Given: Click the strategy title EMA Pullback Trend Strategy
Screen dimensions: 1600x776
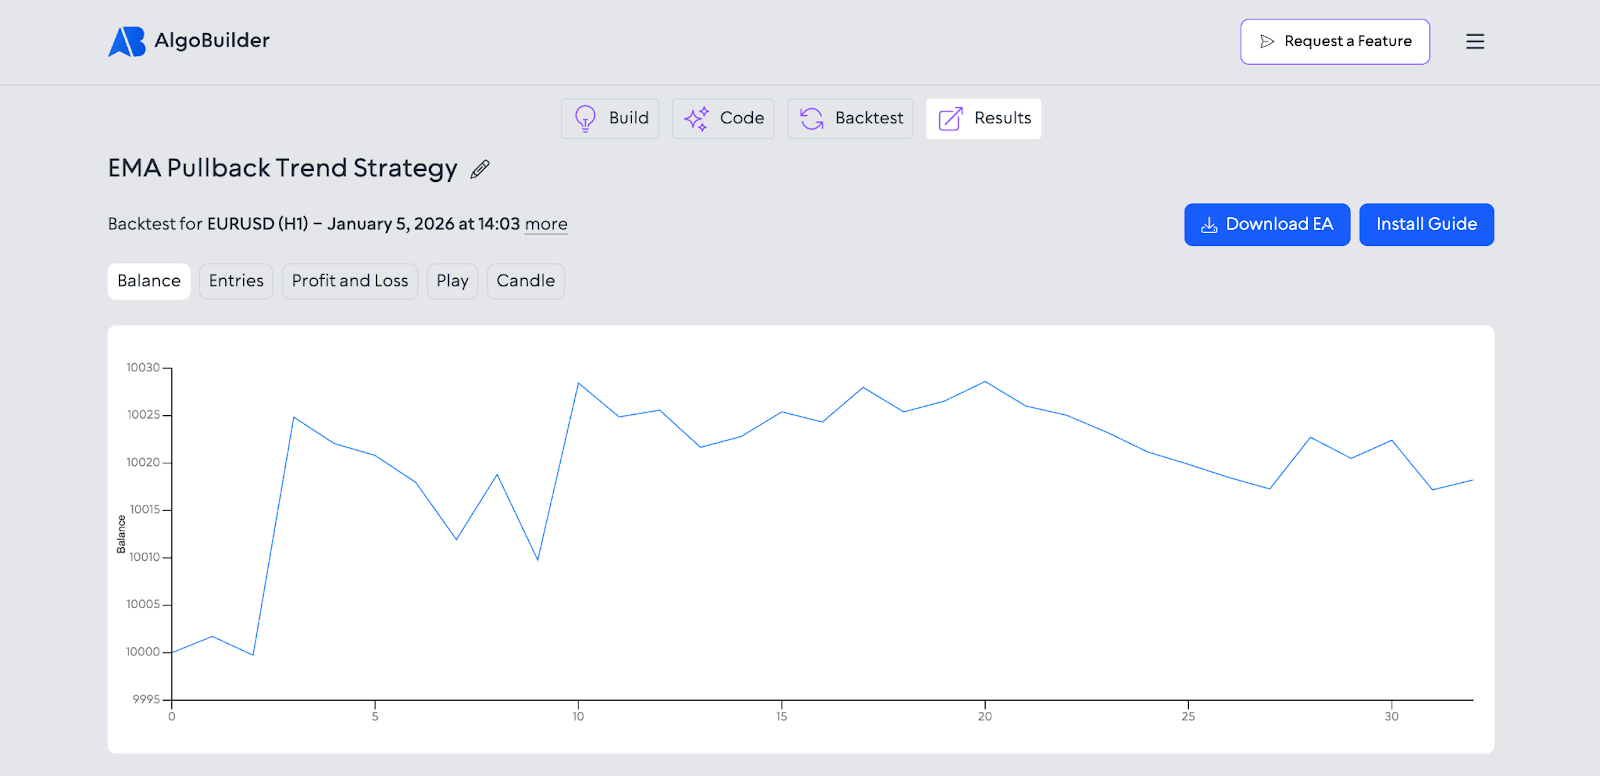Looking at the screenshot, I should pos(282,168).
